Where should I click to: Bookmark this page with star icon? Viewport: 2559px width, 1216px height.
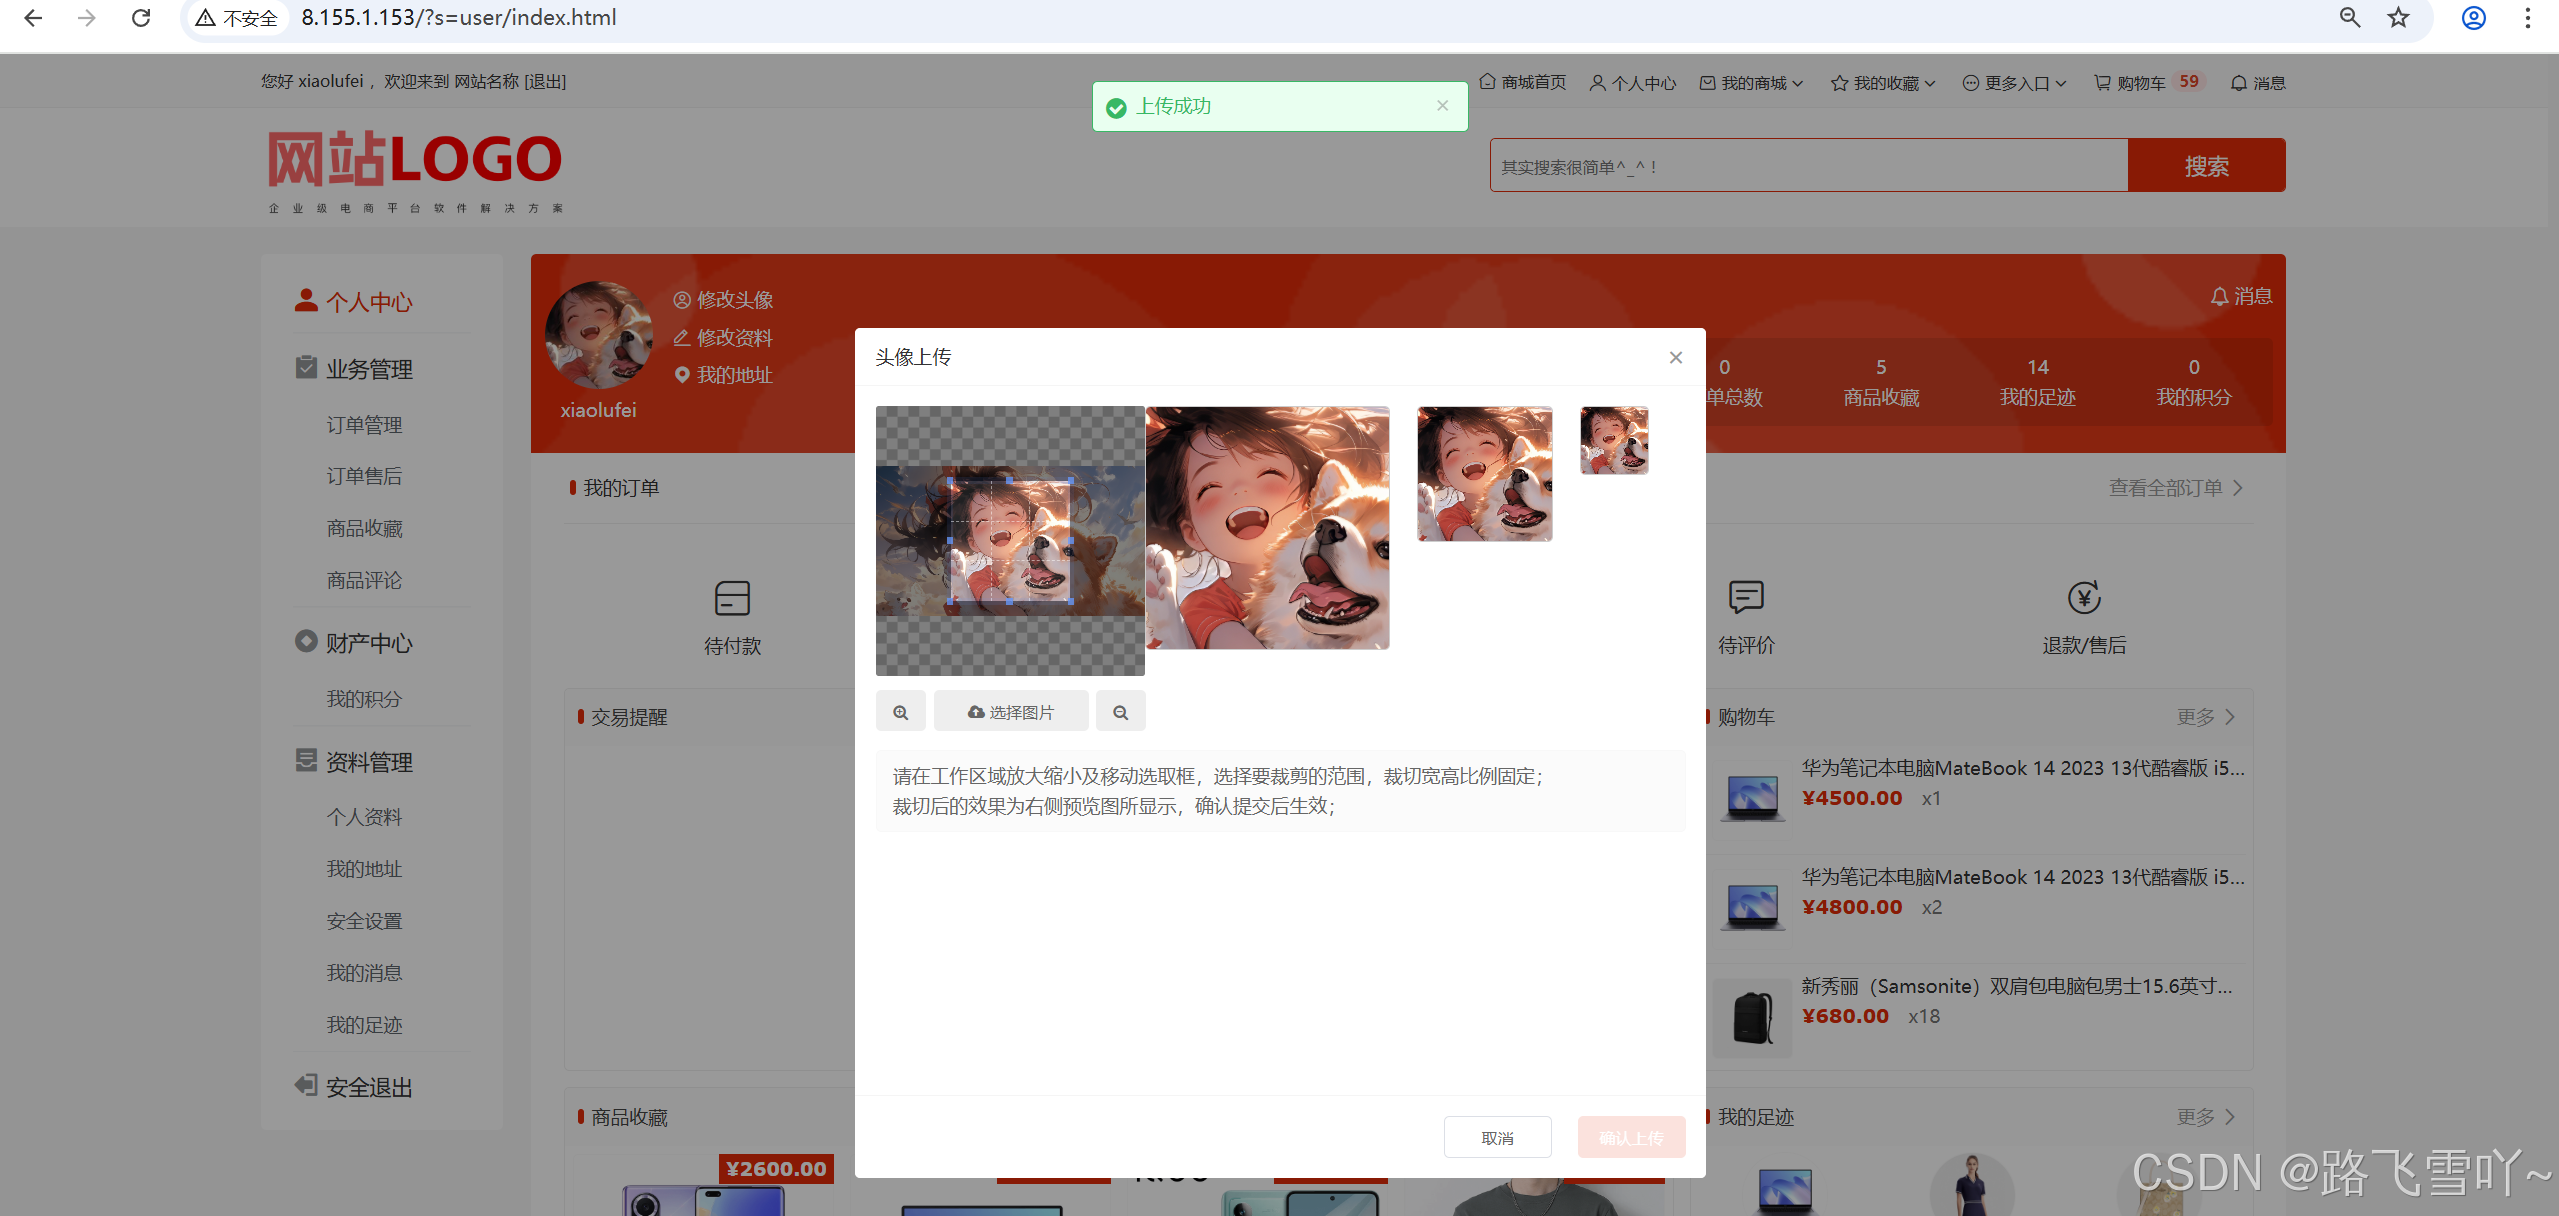pyautogui.click(x=2398, y=18)
